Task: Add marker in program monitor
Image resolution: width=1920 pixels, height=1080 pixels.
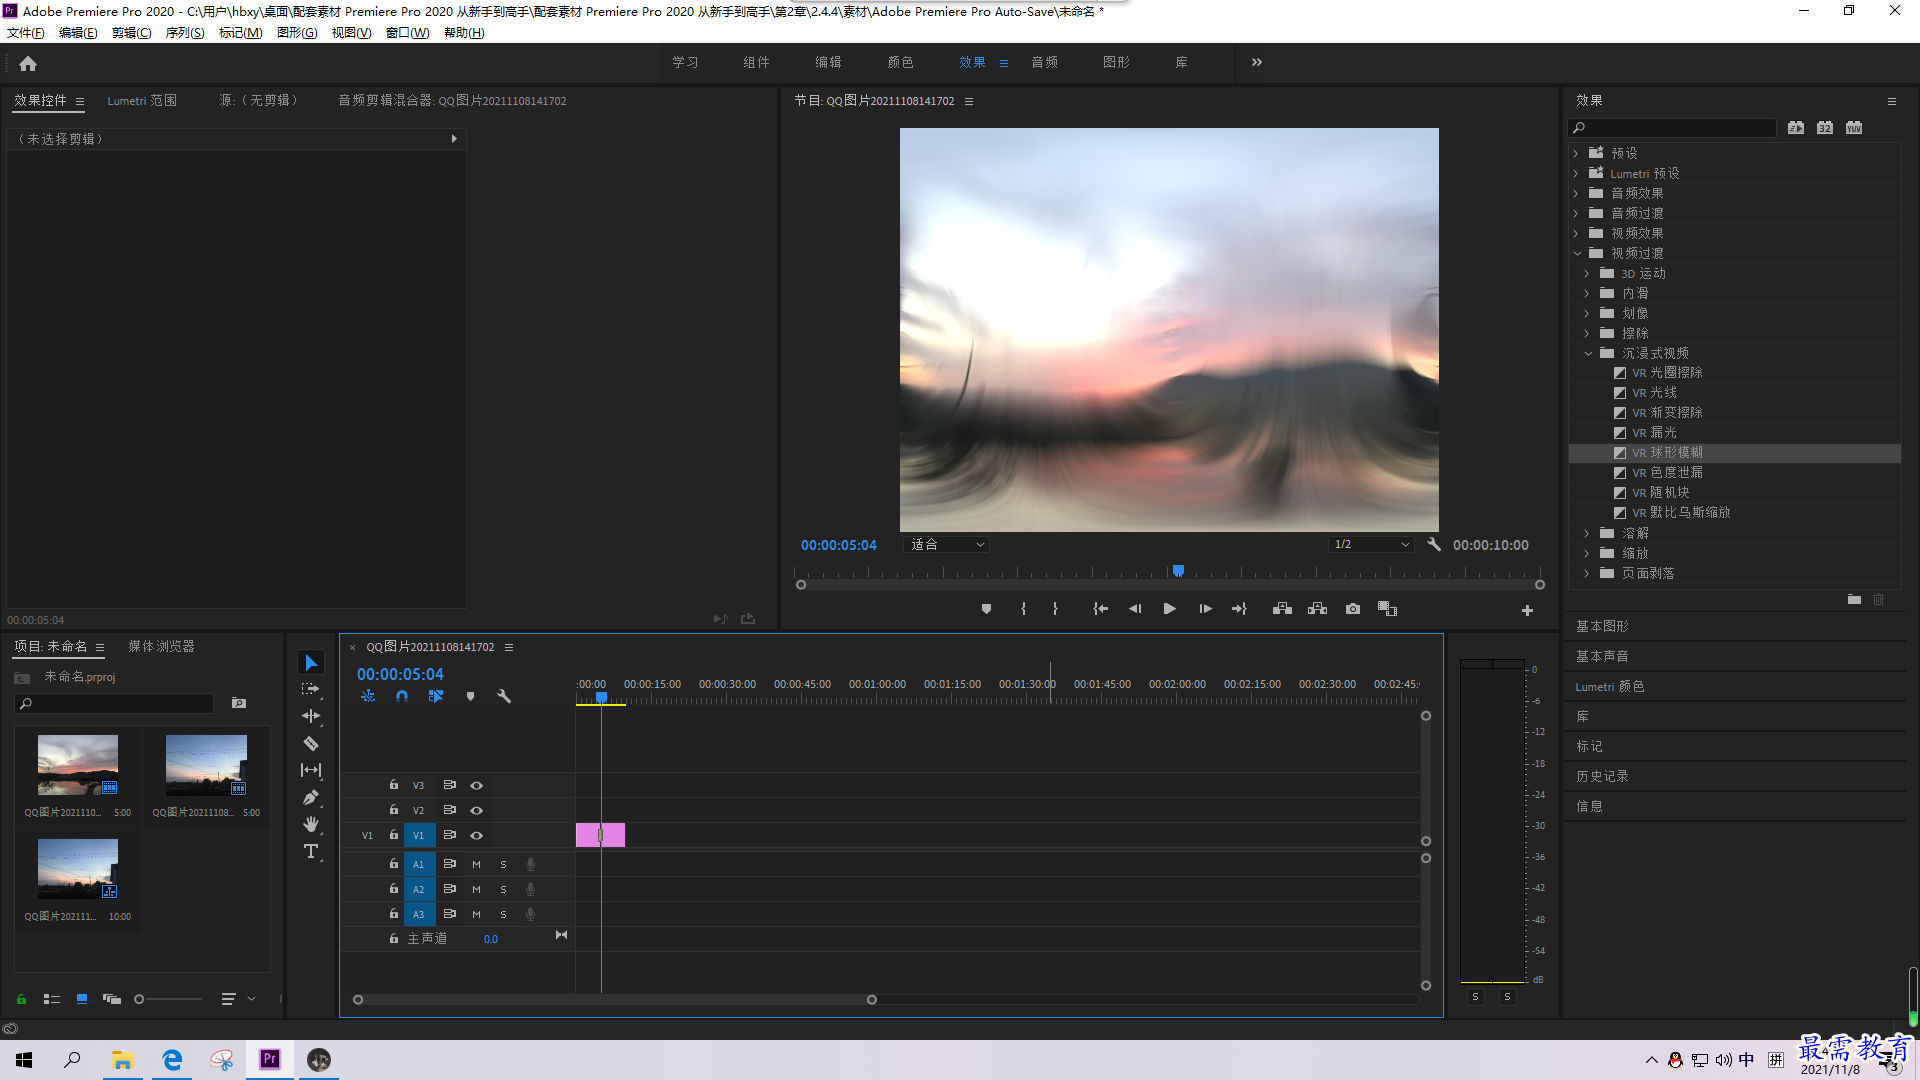Action: click(986, 609)
